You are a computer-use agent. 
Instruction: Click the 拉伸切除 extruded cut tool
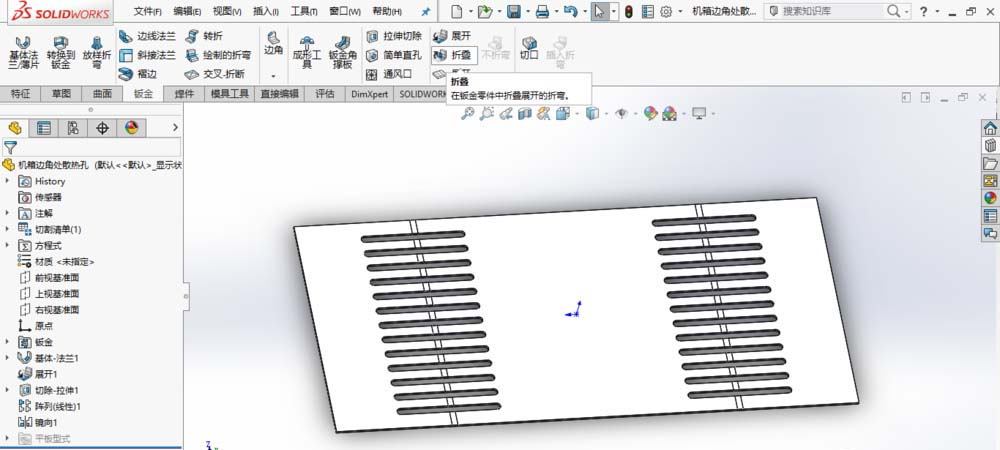[x=393, y=36]
